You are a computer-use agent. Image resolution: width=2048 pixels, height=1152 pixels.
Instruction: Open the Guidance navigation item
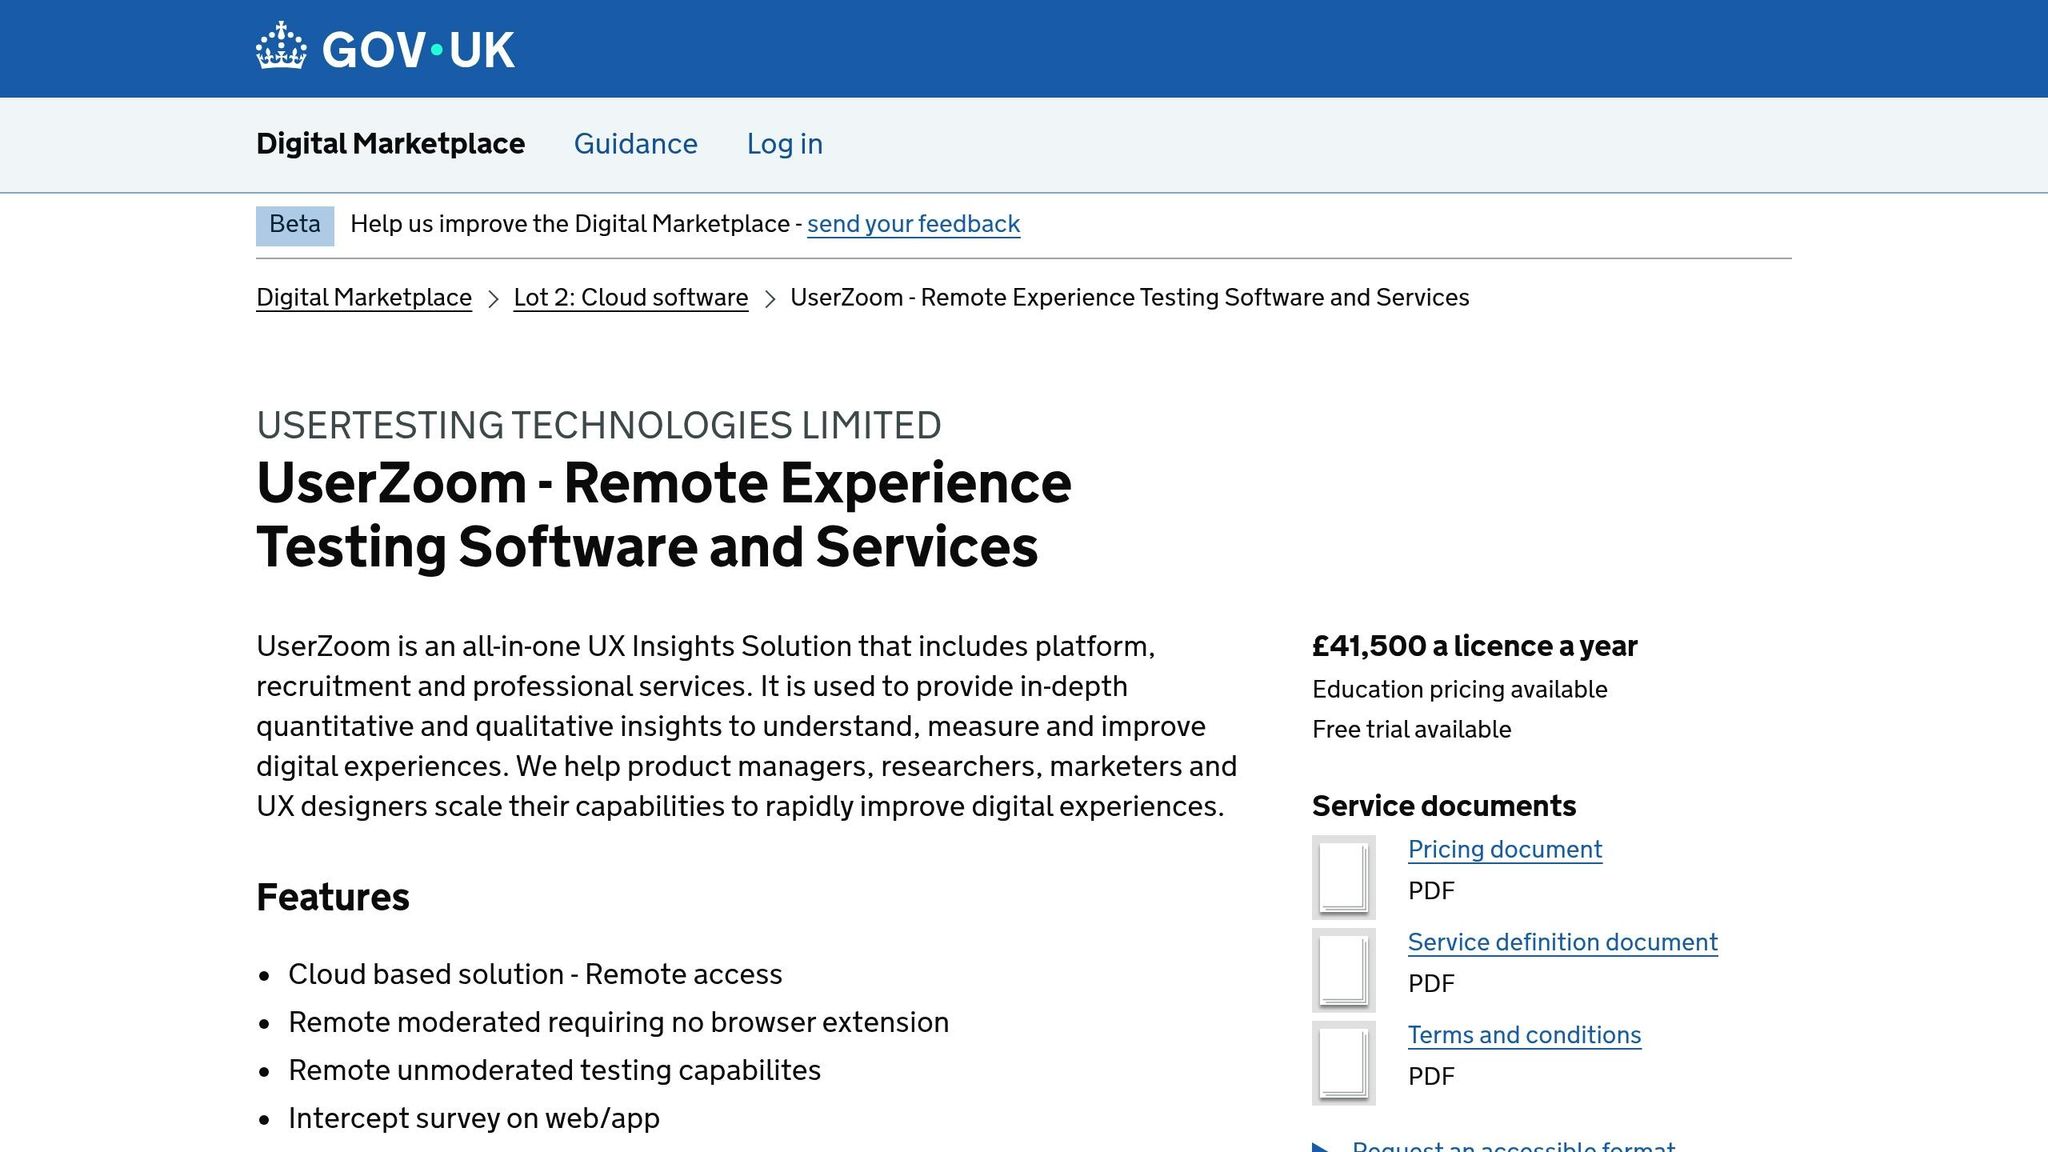click(x=635, y=144)
